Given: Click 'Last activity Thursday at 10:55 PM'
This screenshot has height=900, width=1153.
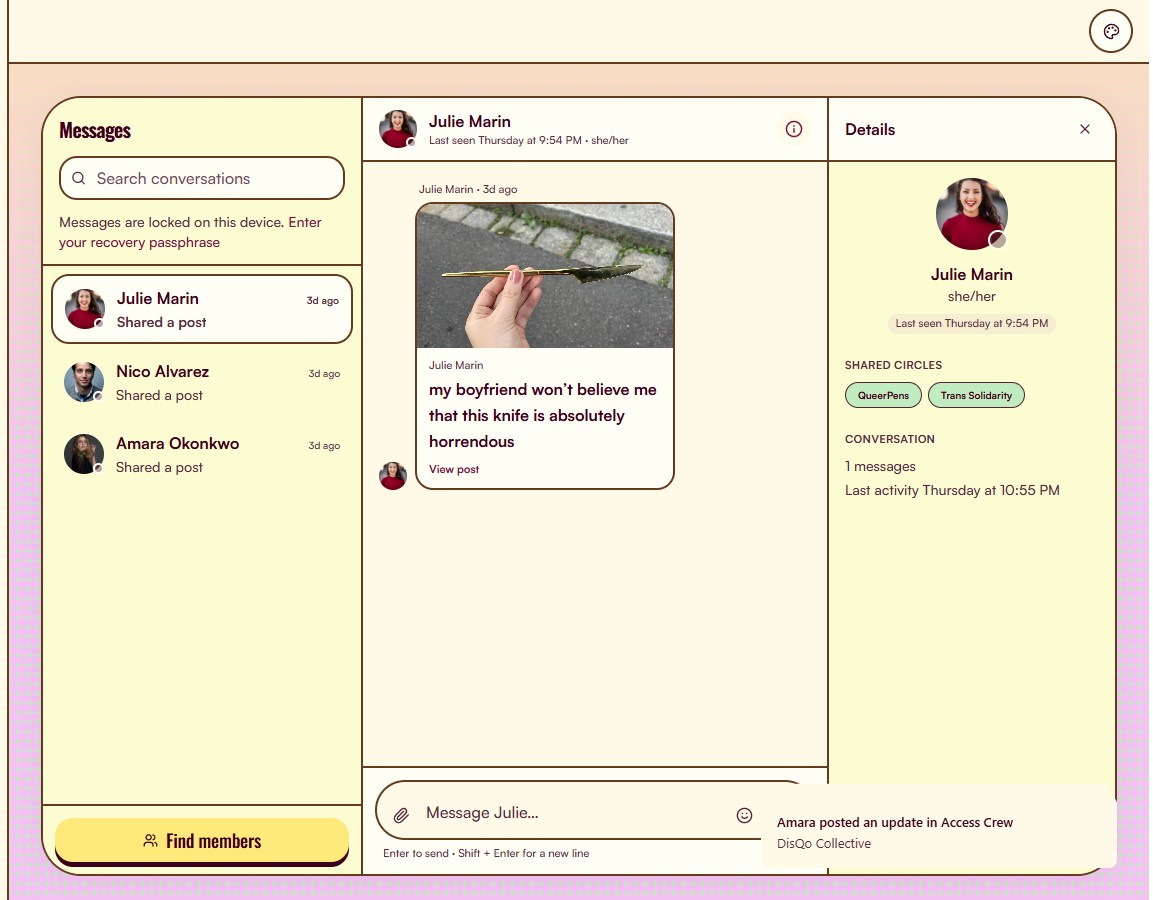Looking at the screenshot, I should 952,490.
